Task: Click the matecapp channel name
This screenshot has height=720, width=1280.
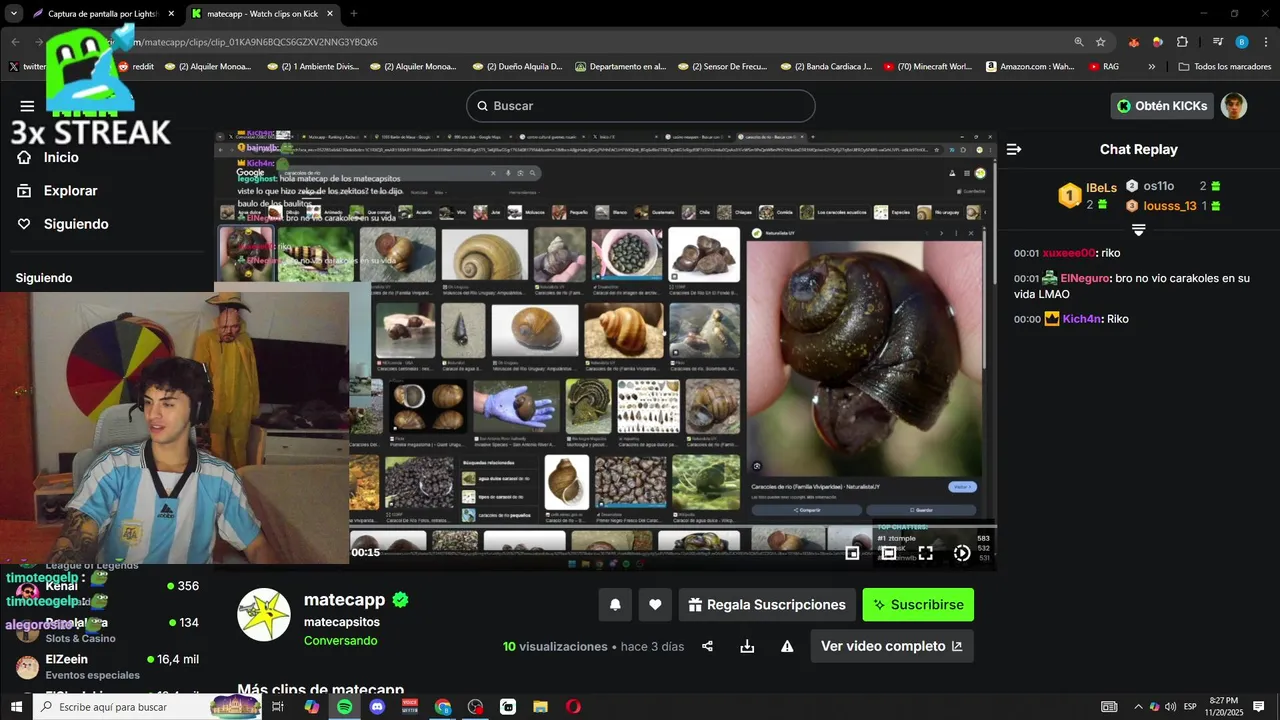Action: (344, 600)
